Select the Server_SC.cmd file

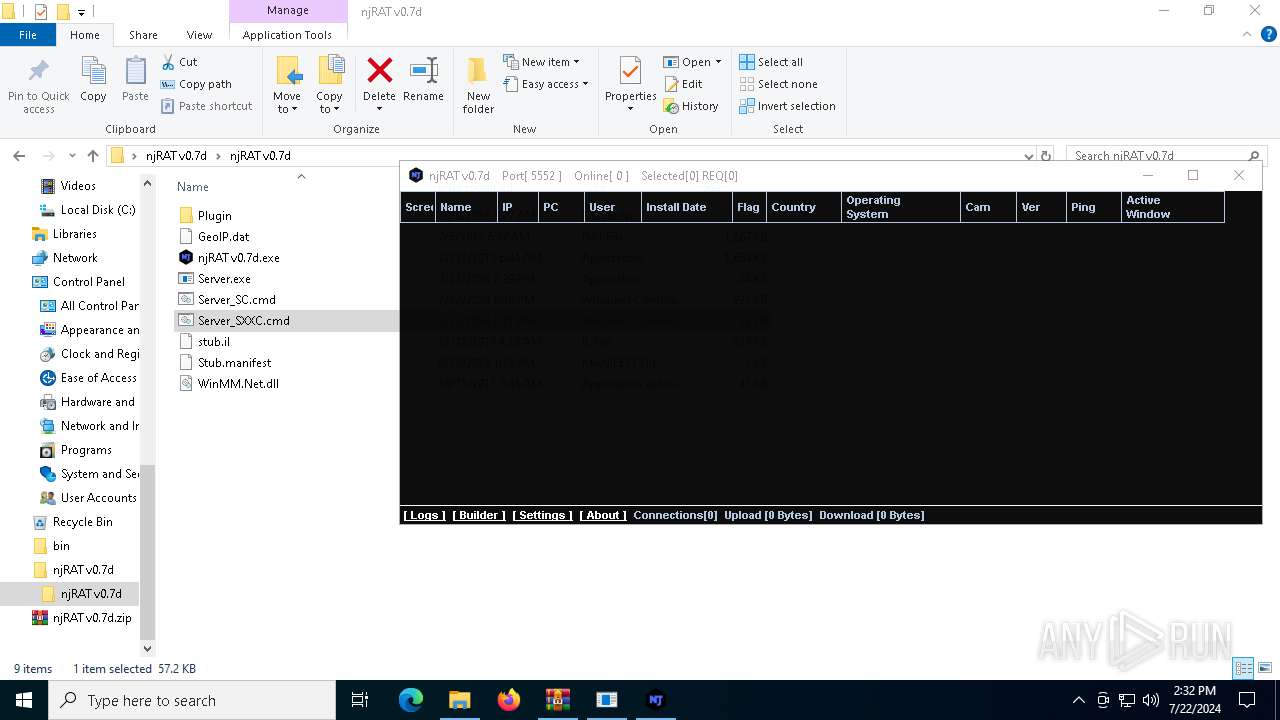point(236,300)
